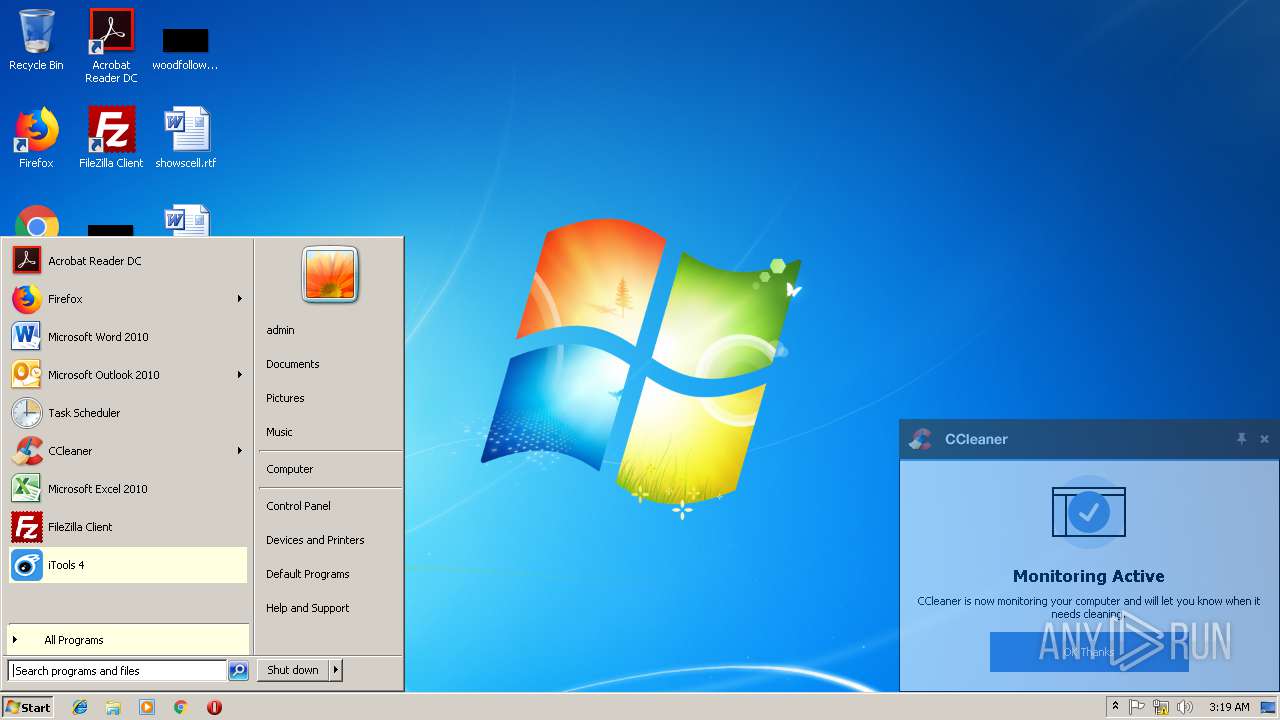Click the search magnifier button
The width and height of the screenshot is (1280, 720).
tap(238, 671)
